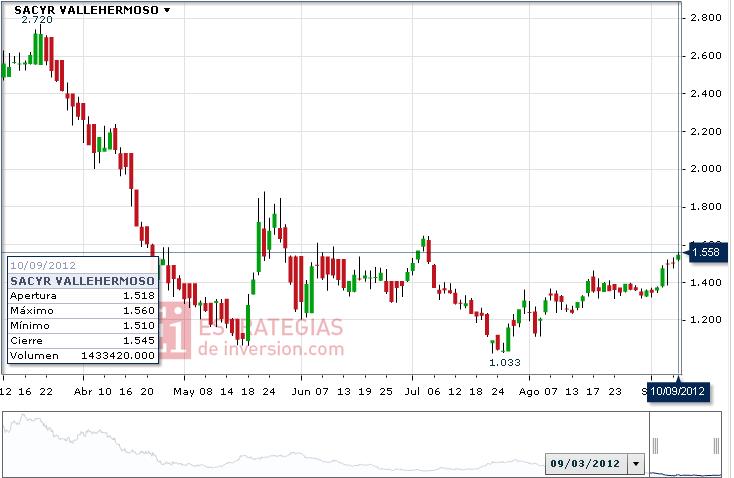Click the 1.200 price axis label
The height and width of the screenshot is (478, 734).
coord(705,320)
